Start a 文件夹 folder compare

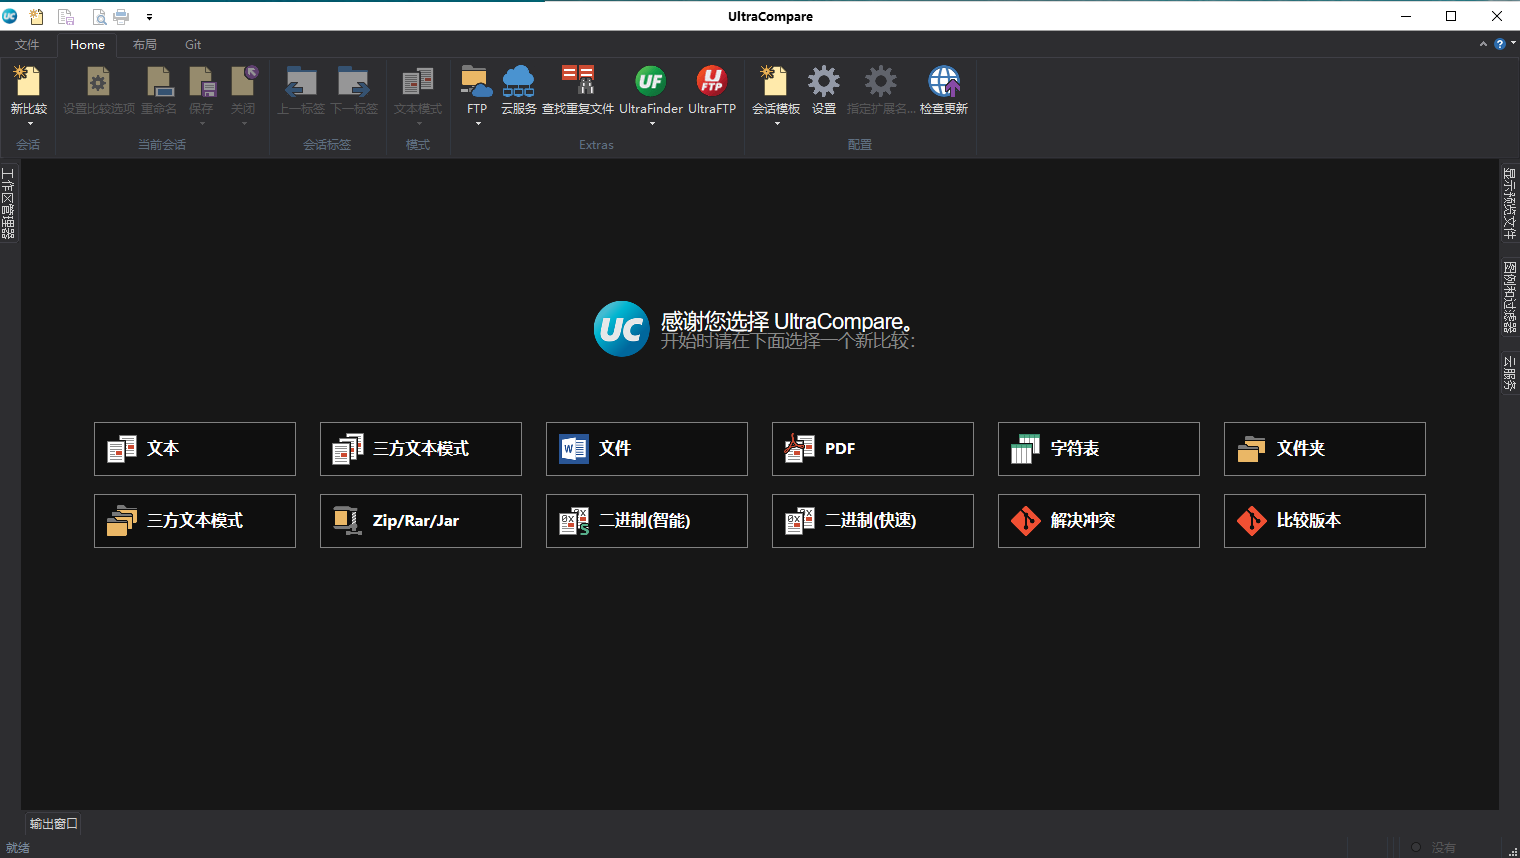(1325, 449)
